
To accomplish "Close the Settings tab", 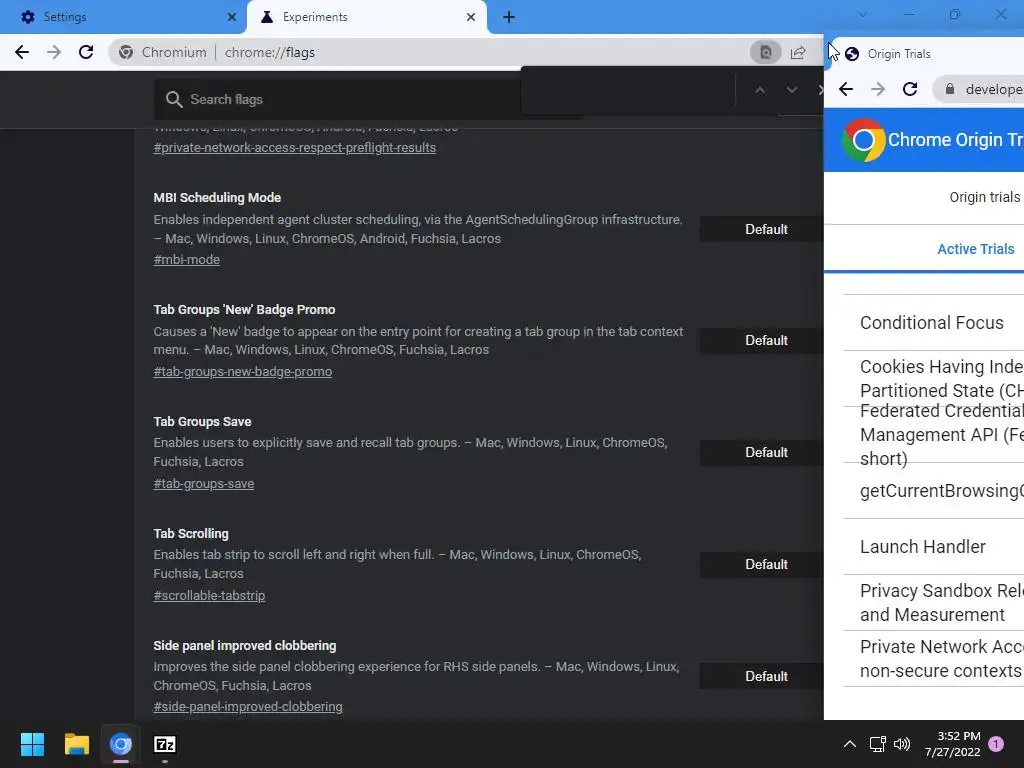I will [x=232, y=17].
